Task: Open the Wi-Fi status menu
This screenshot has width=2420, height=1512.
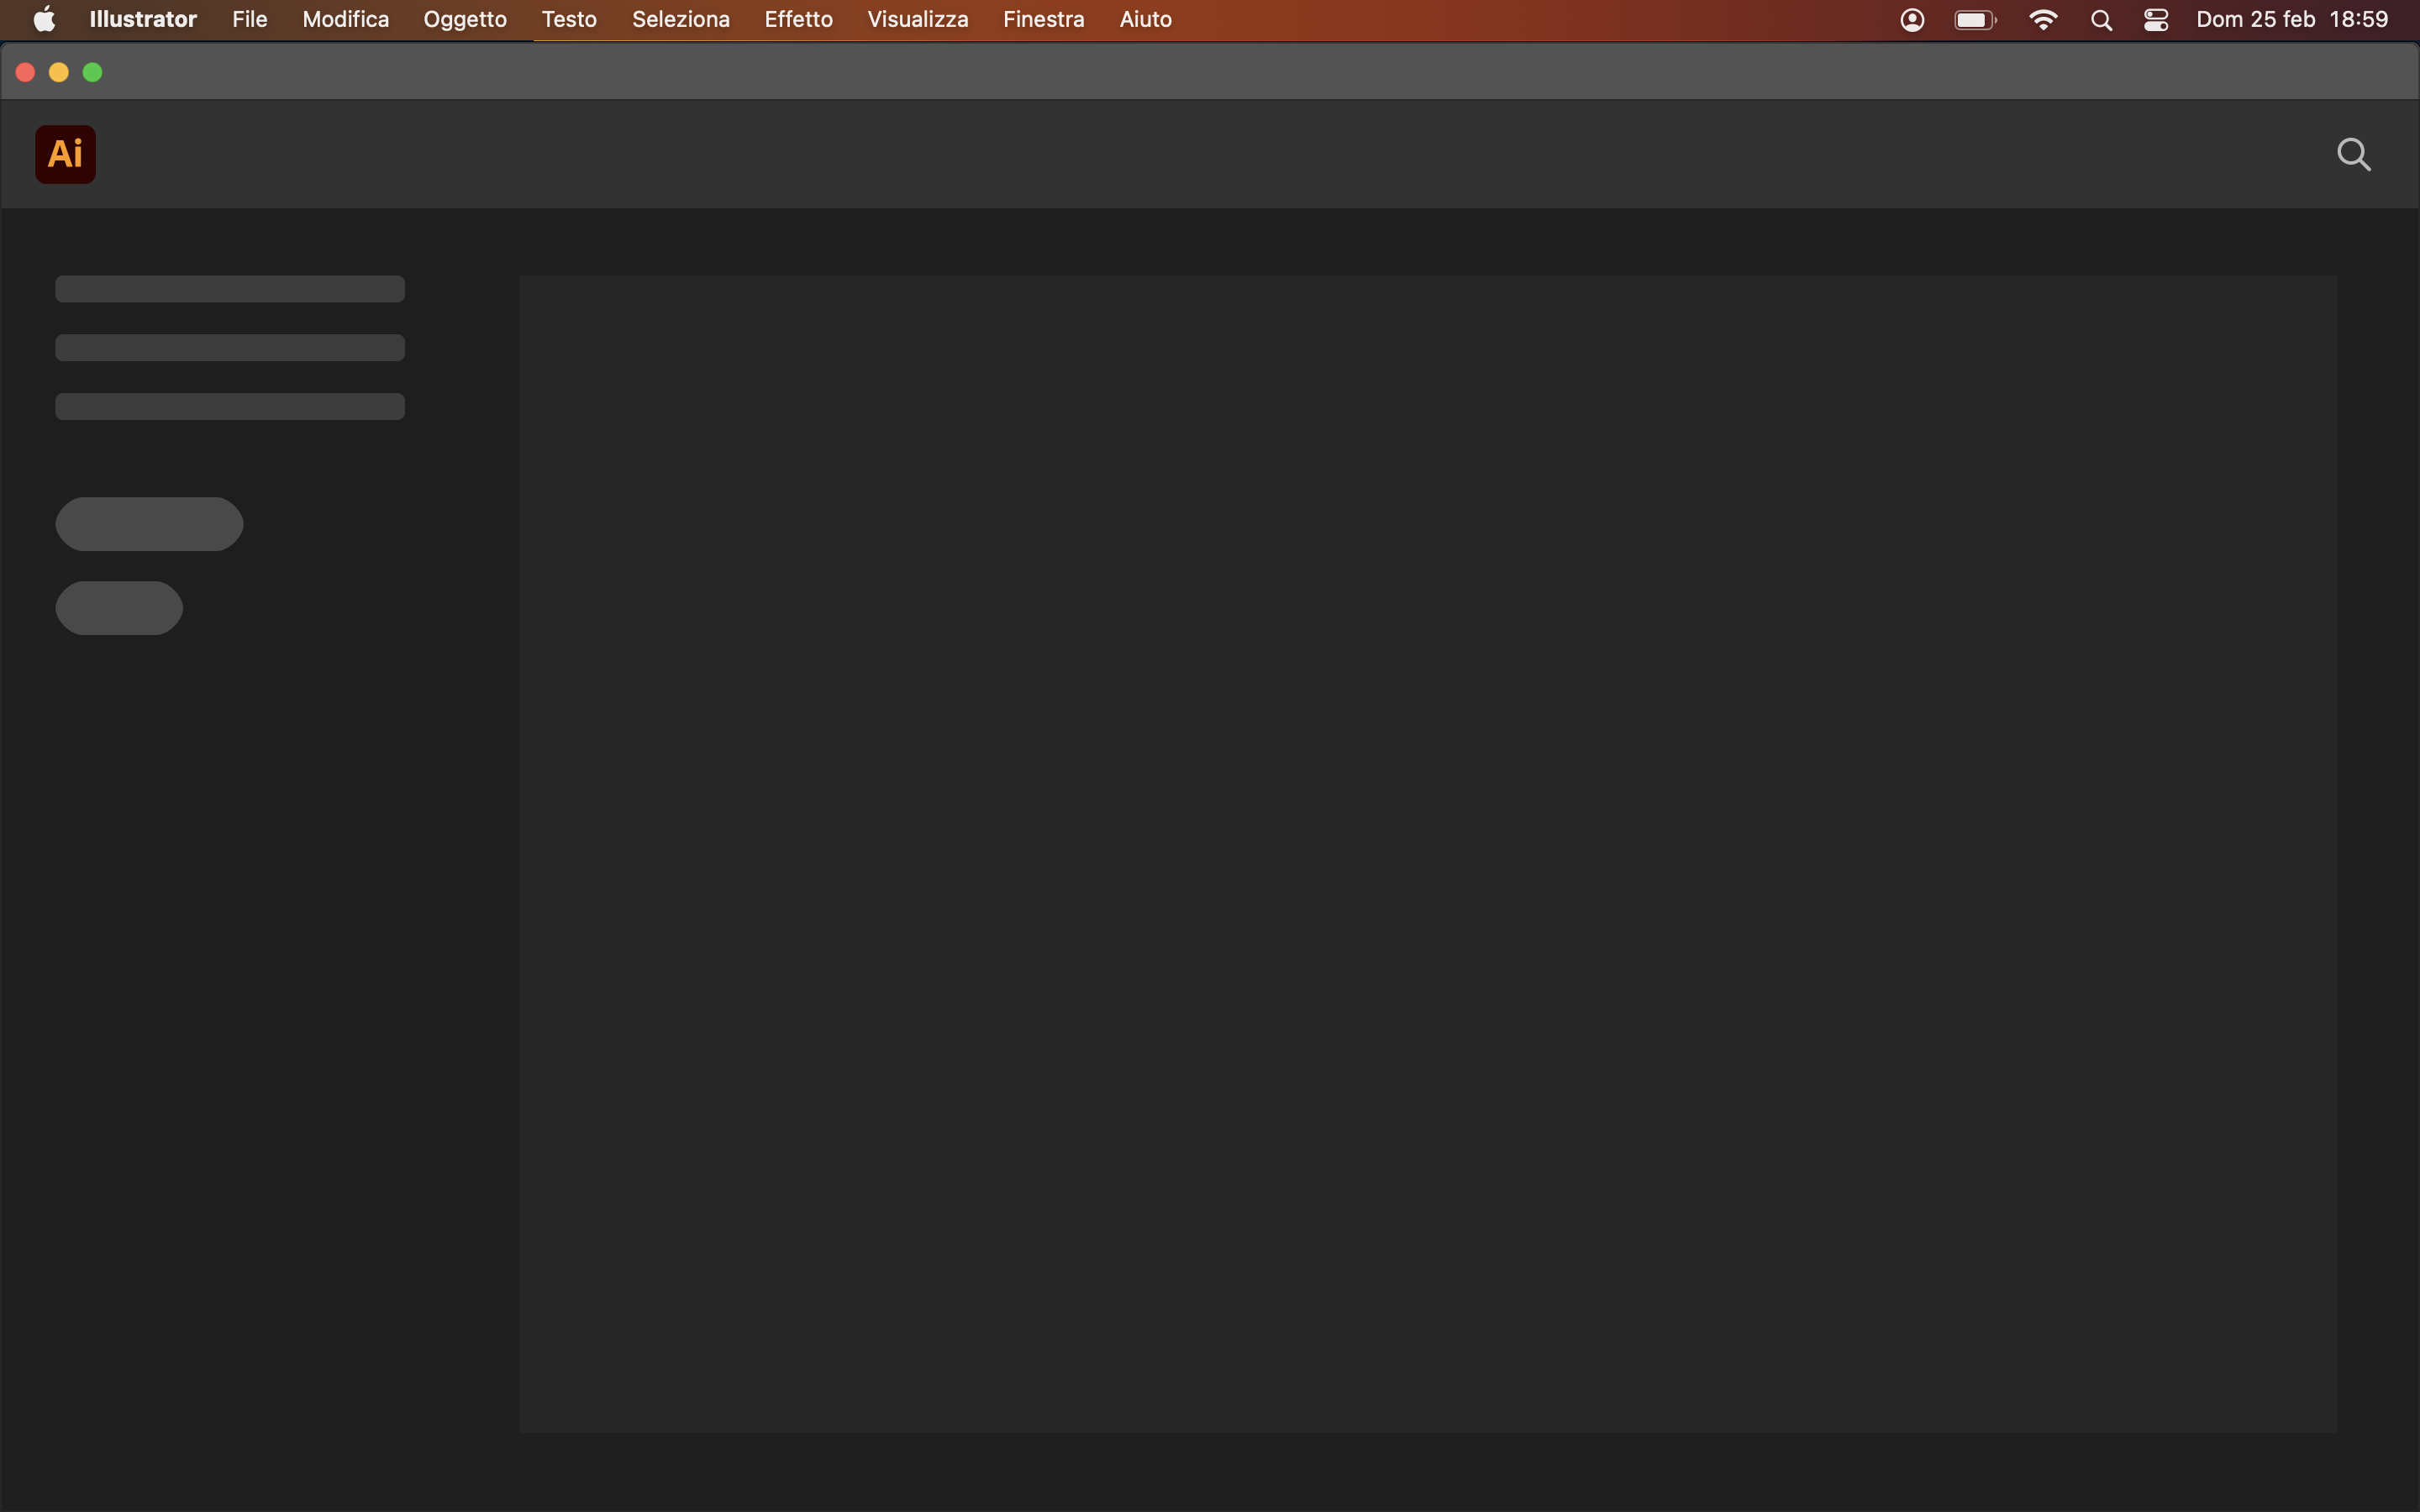Action: pyautogui.click(x=2043, y=20)
